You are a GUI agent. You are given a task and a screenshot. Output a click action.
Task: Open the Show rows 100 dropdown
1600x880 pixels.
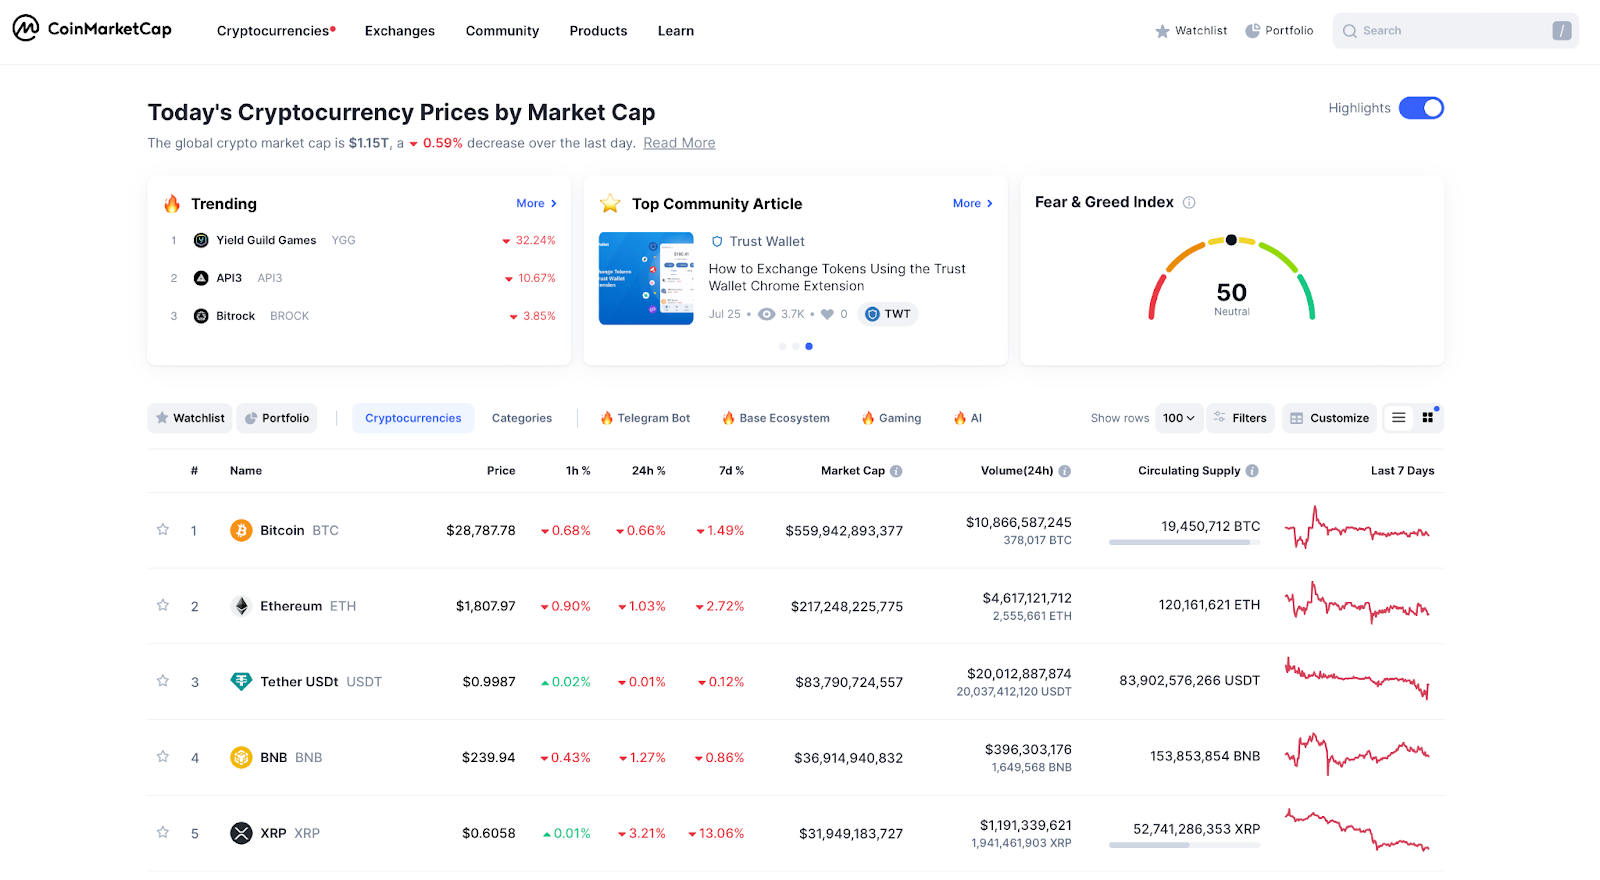[x=1179, y=418]
